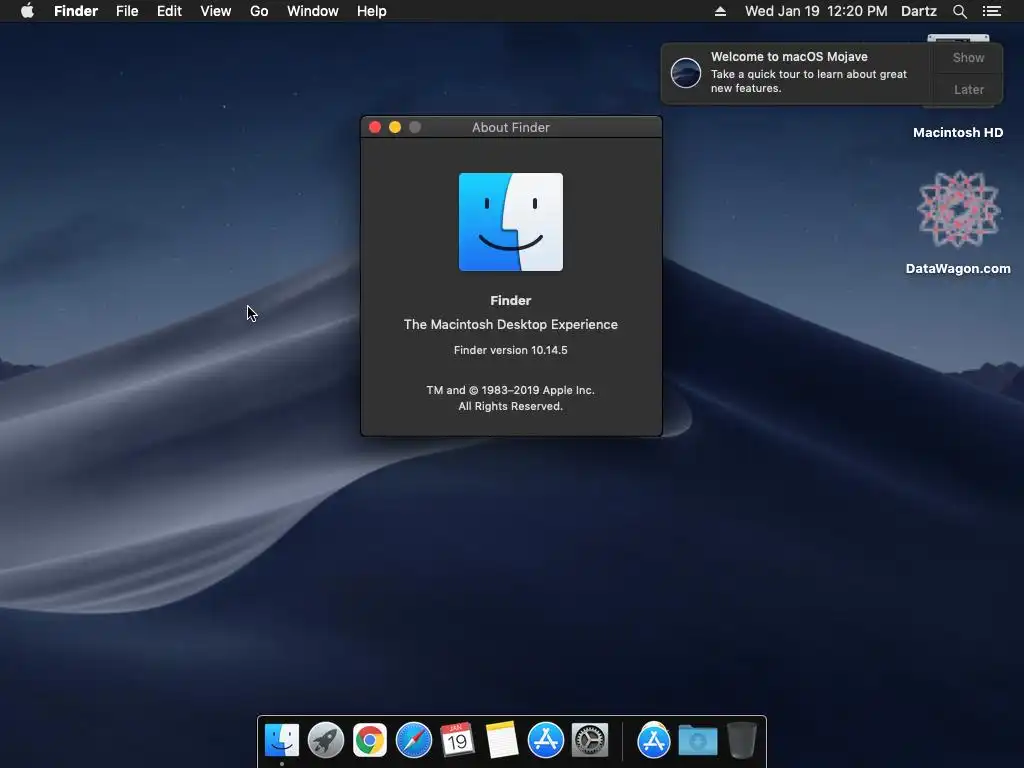Close the About Finder window
The width and height of the screenshot is (1024, 768).
click(375, 127)
